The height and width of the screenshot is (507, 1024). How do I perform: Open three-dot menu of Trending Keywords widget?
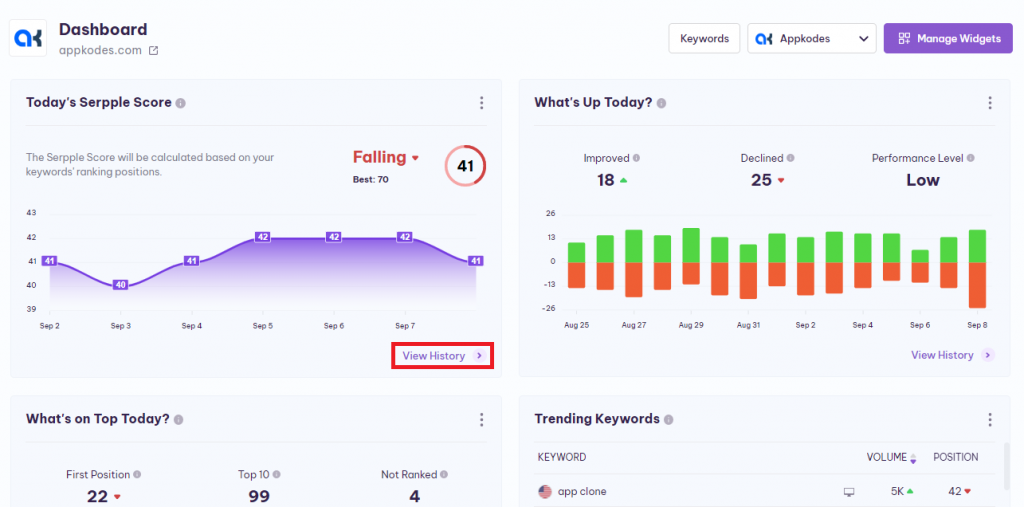[x=989, y=420]
